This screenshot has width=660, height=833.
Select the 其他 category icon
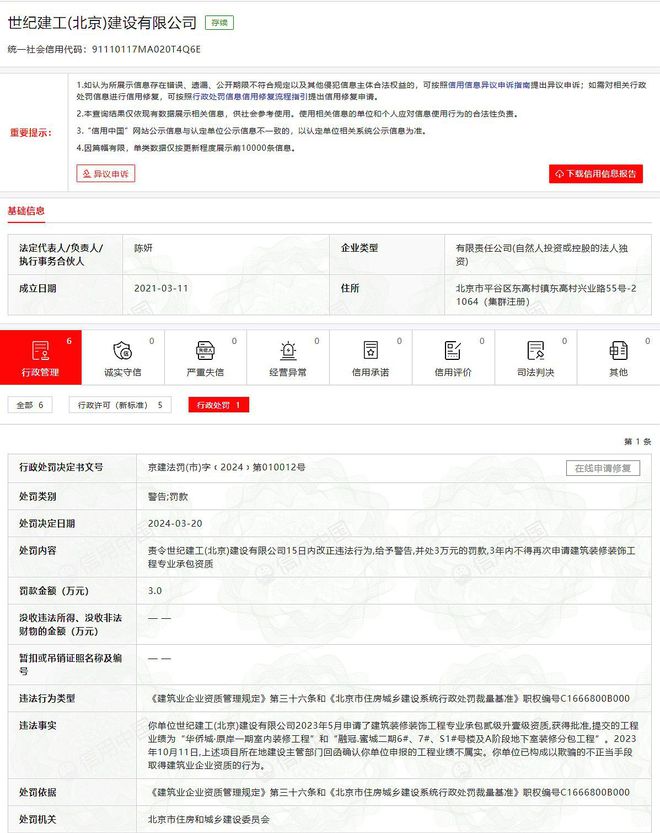(618, 351)
